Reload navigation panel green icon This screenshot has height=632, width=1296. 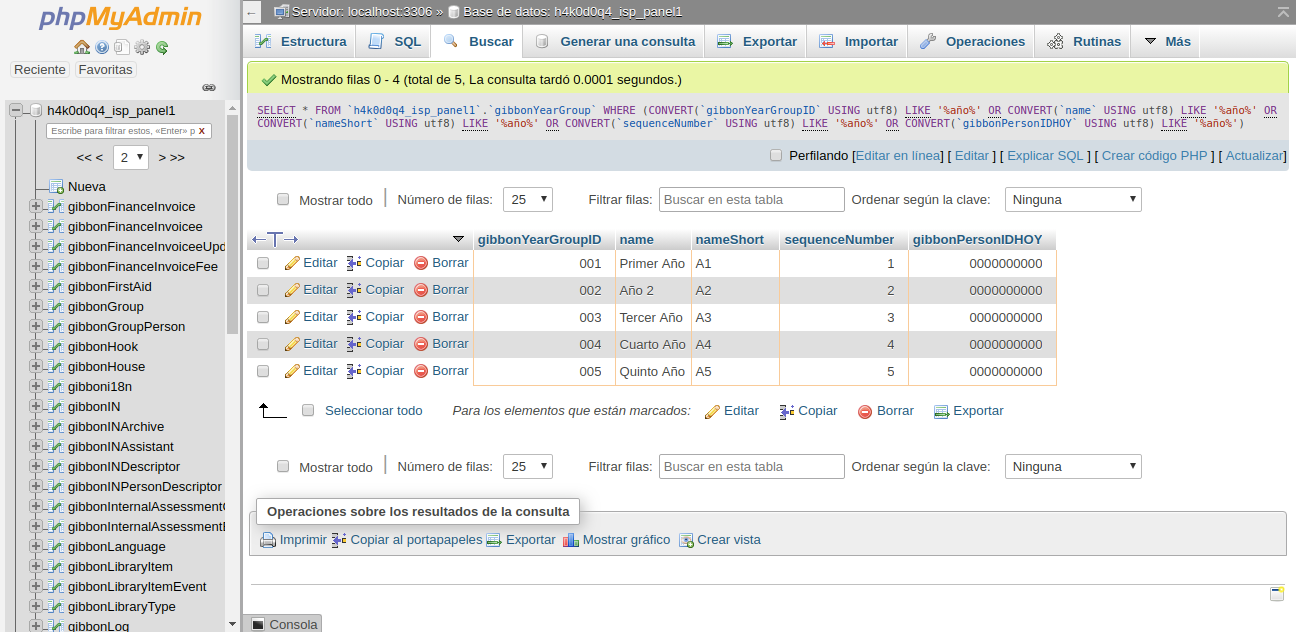162,47
